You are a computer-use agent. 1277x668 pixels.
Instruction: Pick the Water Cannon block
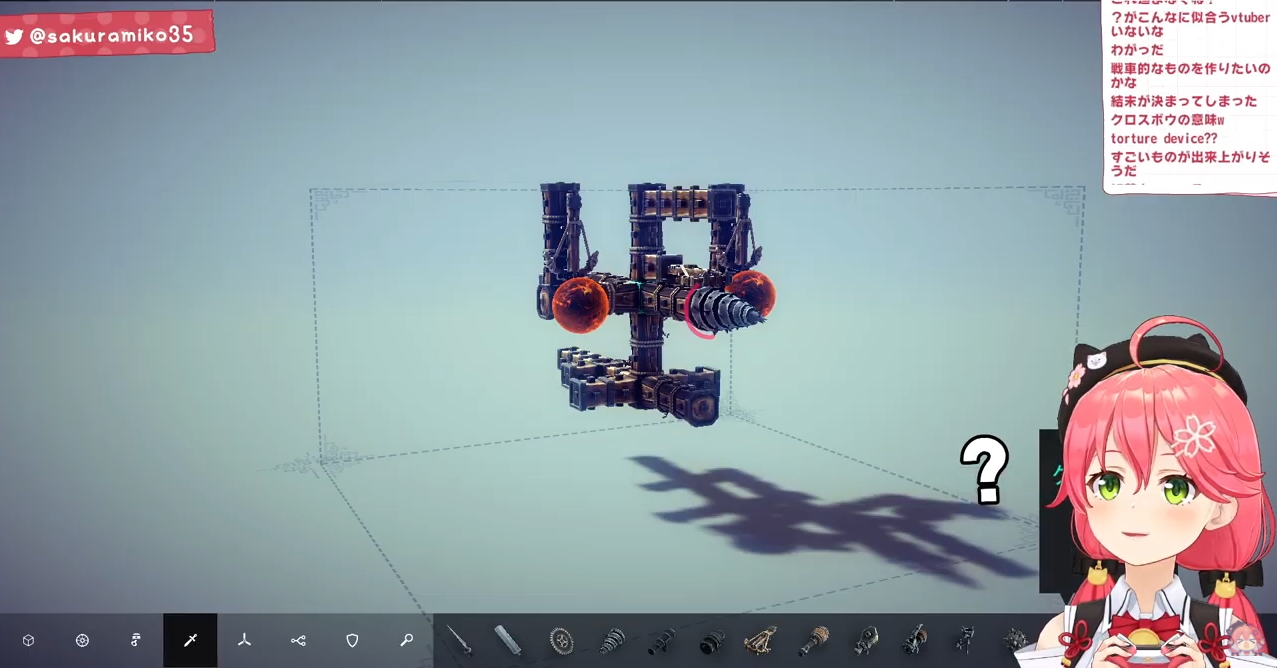click(x=914, y=640)
